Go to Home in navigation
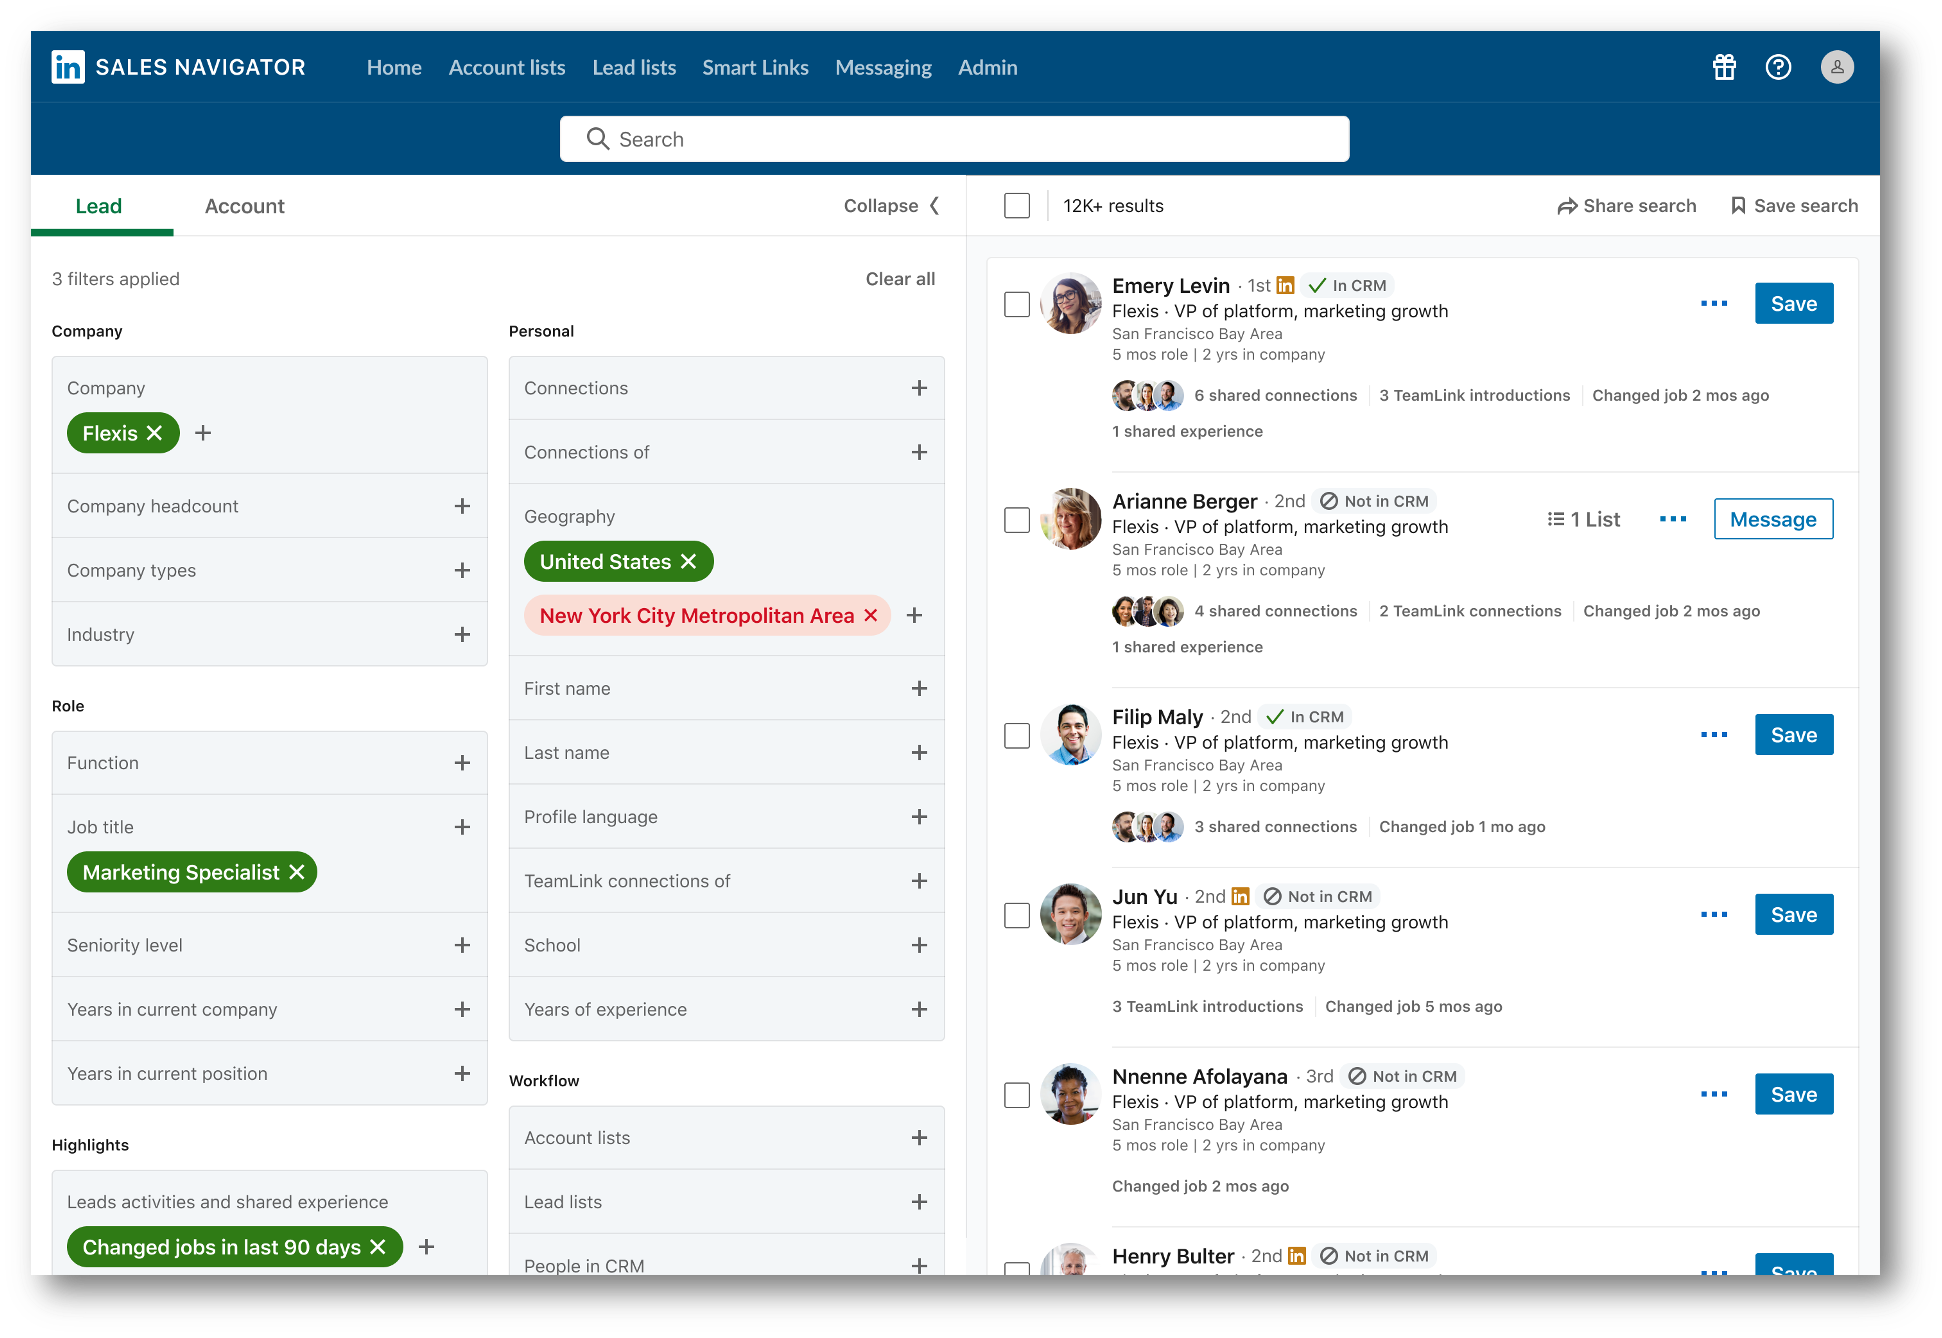Viewport: 1942px width, 1338px height. [394, 67]
